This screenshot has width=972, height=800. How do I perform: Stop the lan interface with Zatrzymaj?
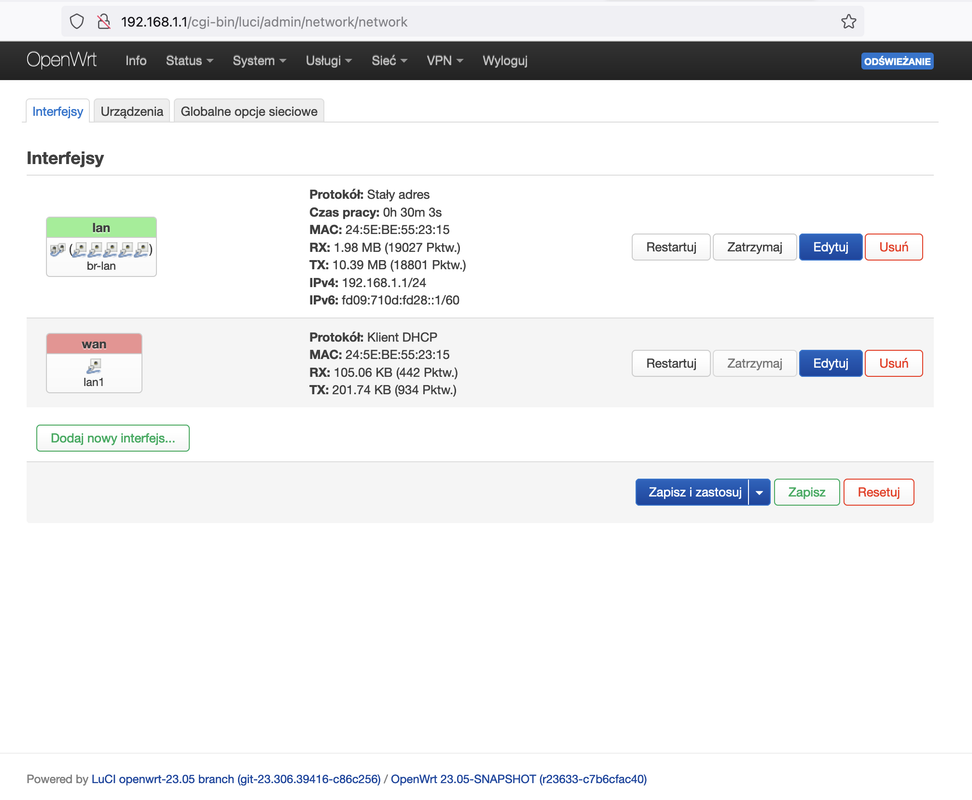coord(754,247)
